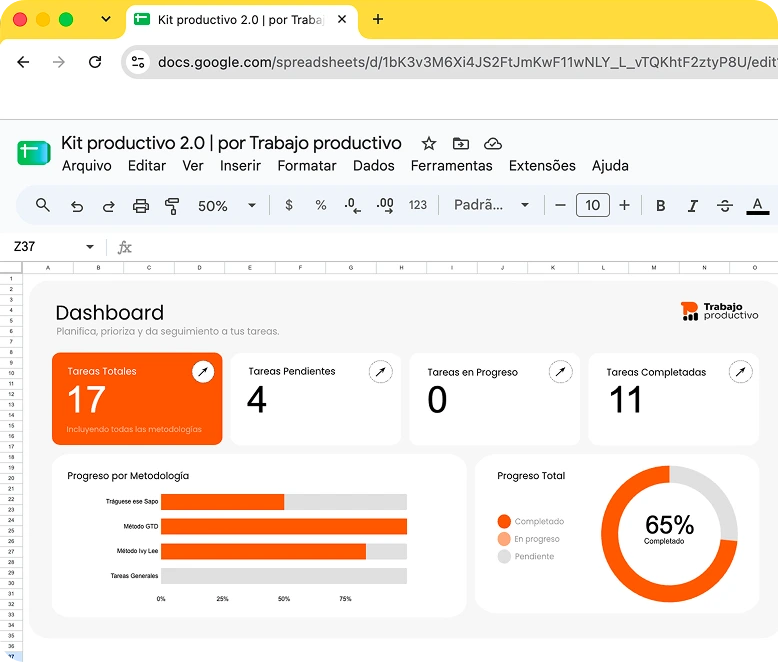778x662 pixels.
Task: Open more number formats 123
Action: tap(418, 205)
